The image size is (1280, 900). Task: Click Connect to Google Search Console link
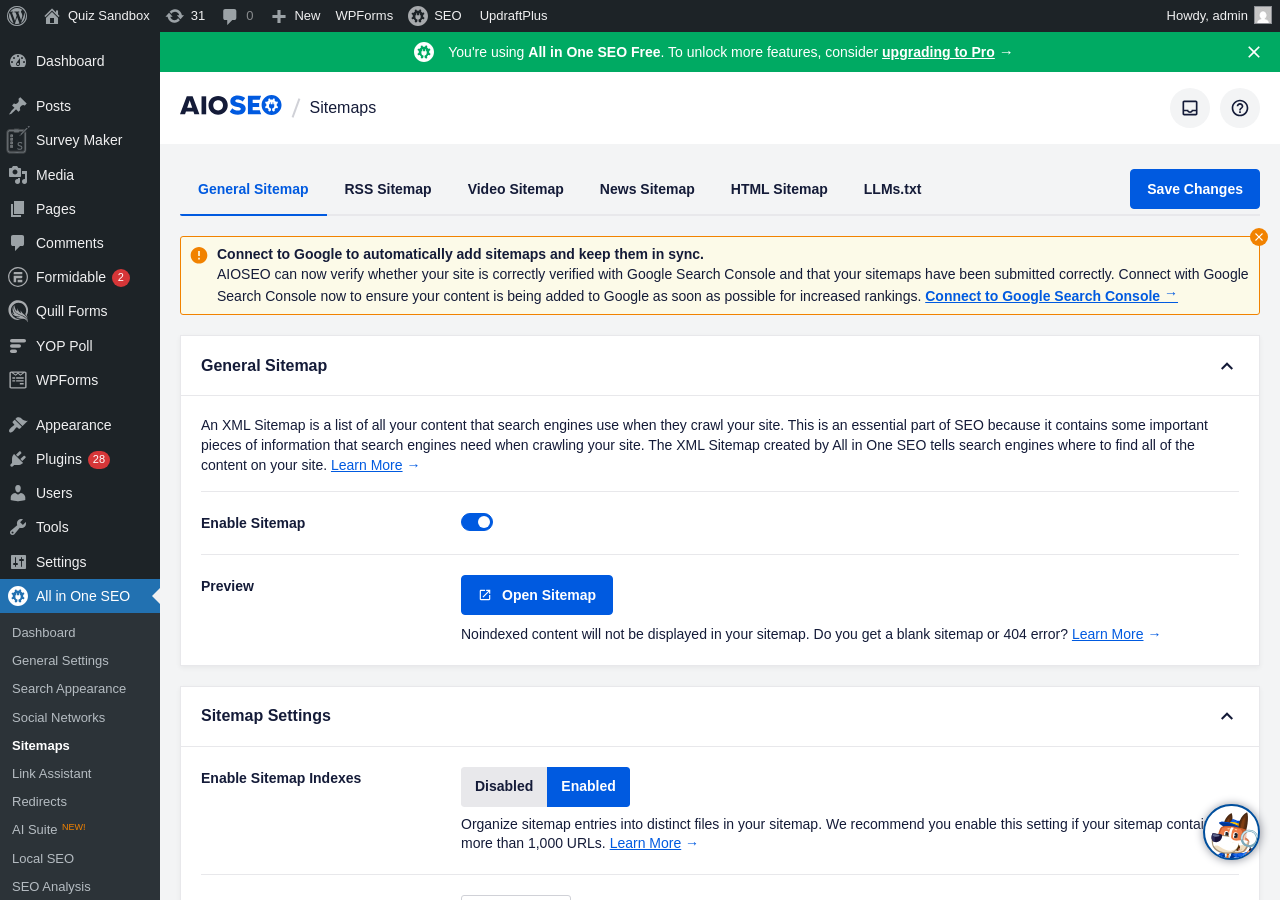coord(1051,296)
